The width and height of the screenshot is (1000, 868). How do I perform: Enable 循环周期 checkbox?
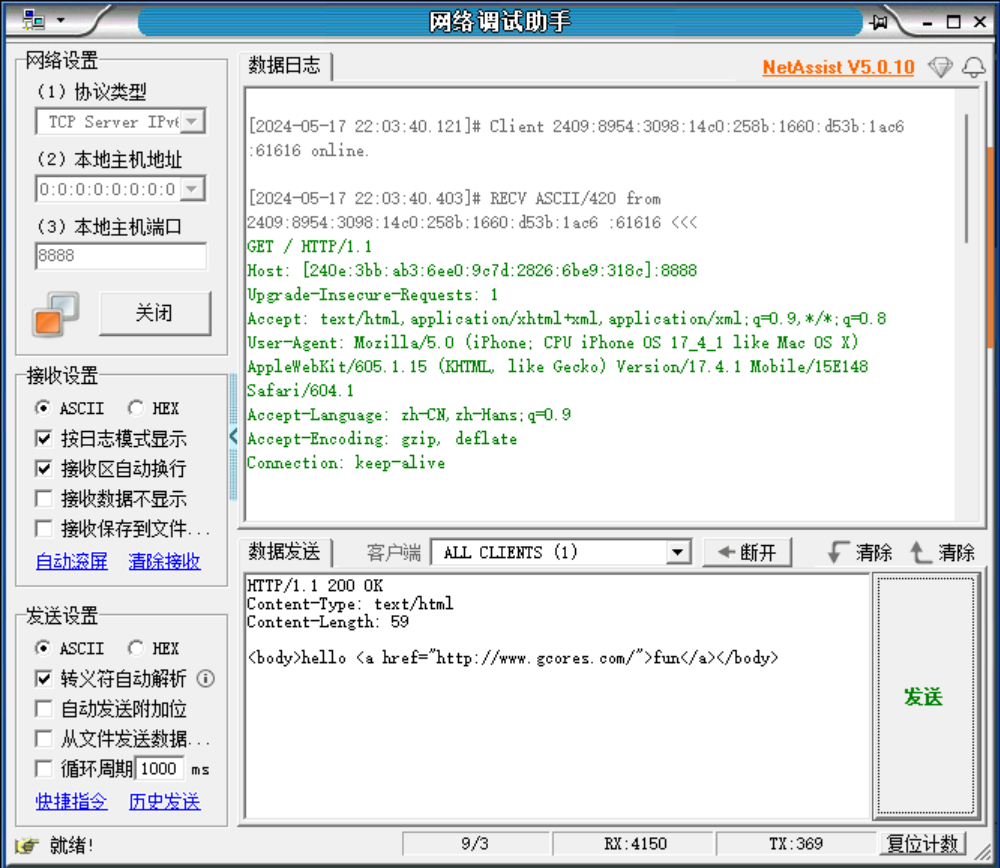click(44, 769)
